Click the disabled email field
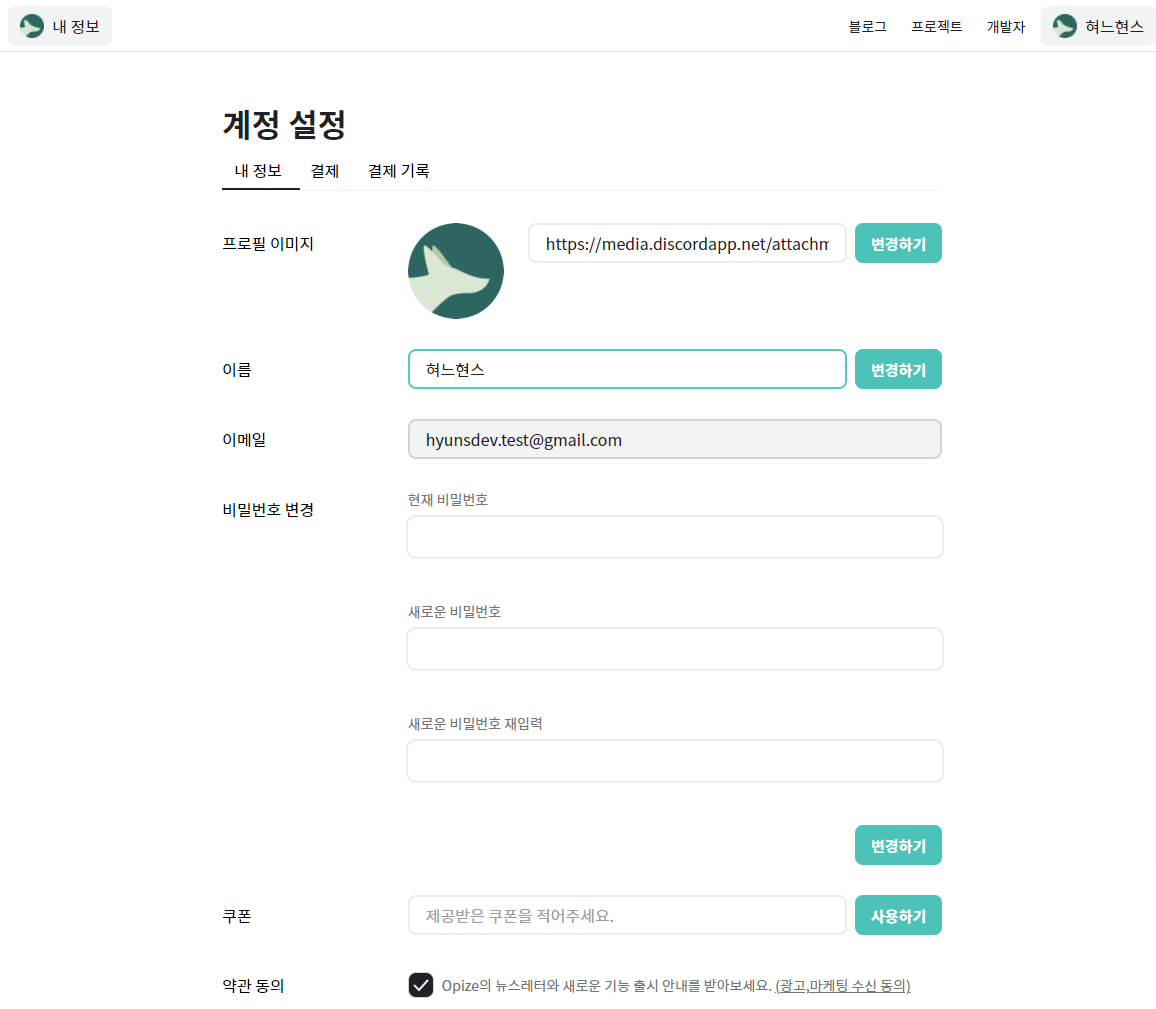 (675, 439)
